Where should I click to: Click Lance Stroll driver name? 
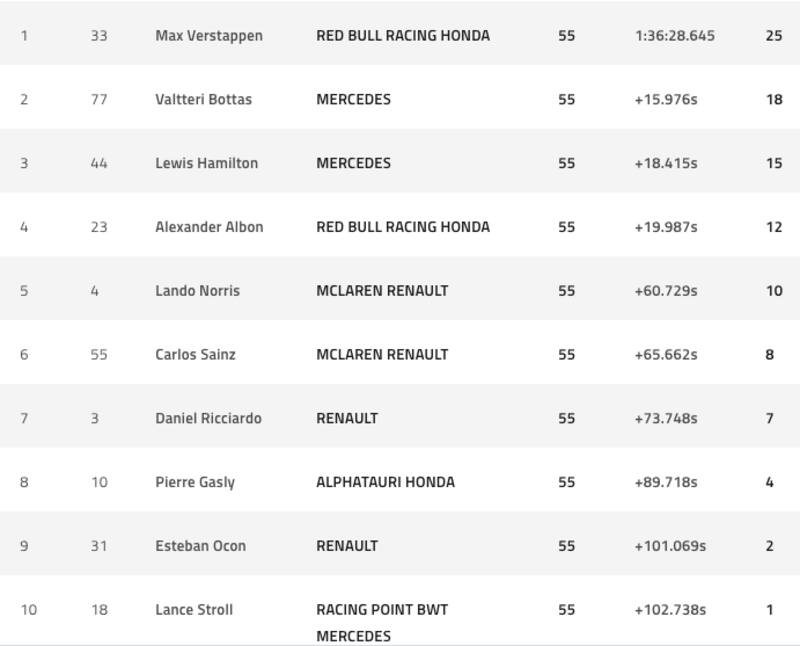(x=194, y=609)
